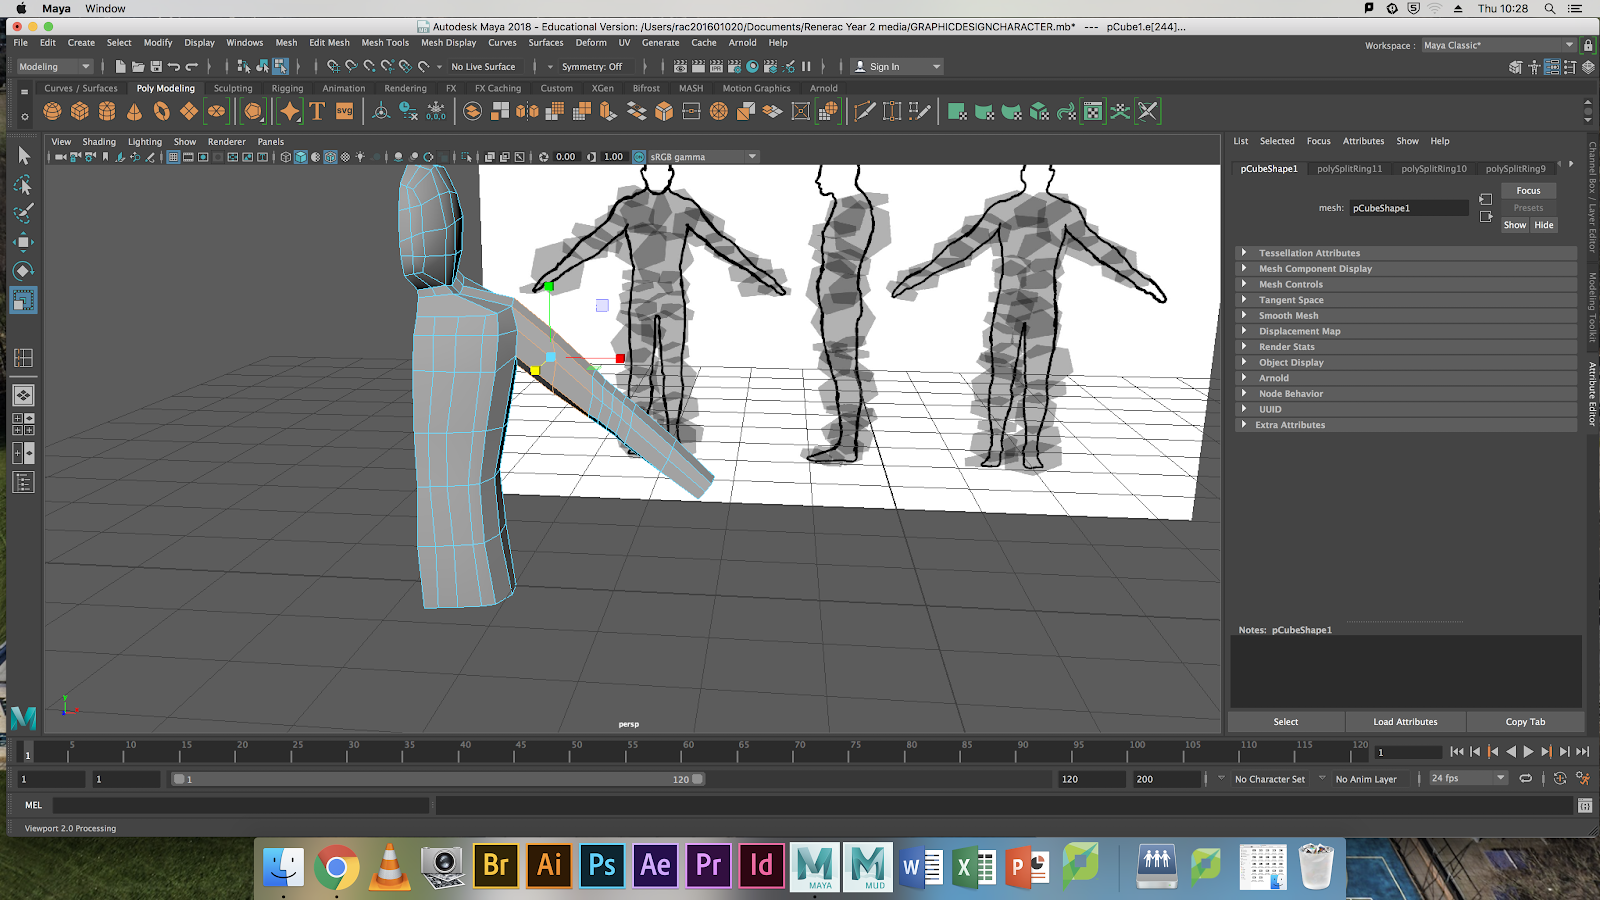Activate the Move tool
Screen dimensions: 1600x900
(24, 242)
